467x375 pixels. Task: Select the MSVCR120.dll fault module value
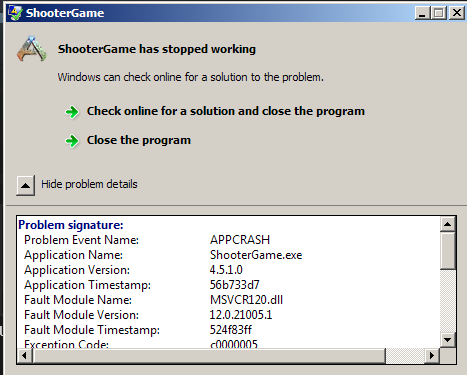246,300
